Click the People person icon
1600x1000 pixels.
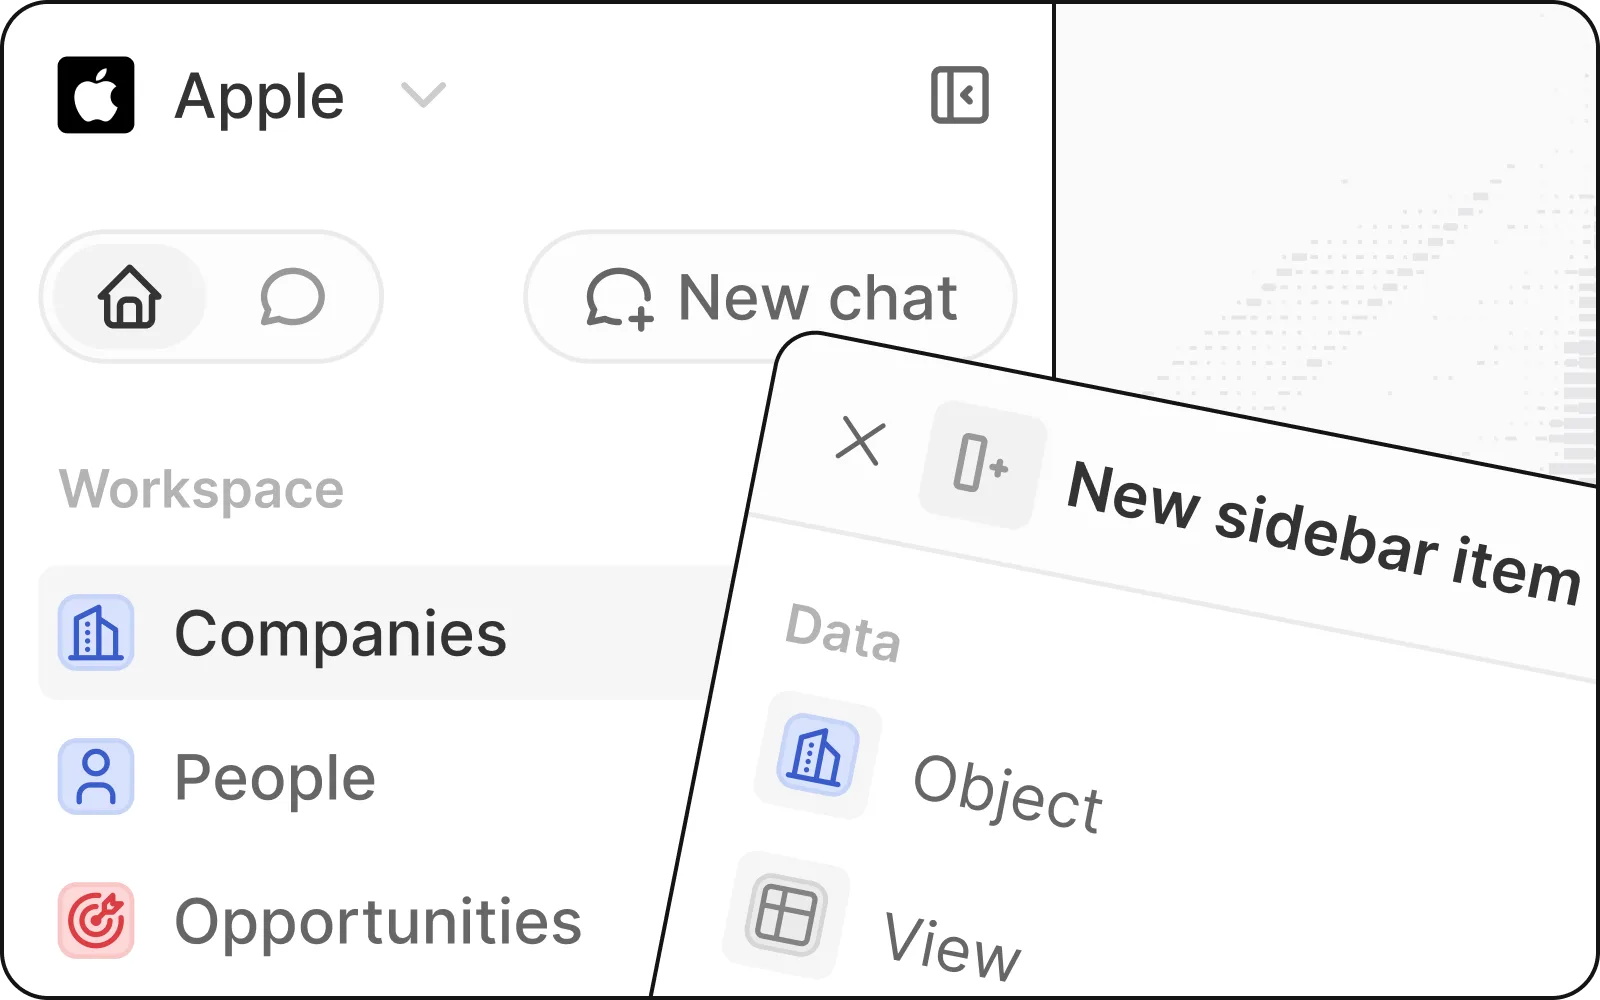[96, 777]
